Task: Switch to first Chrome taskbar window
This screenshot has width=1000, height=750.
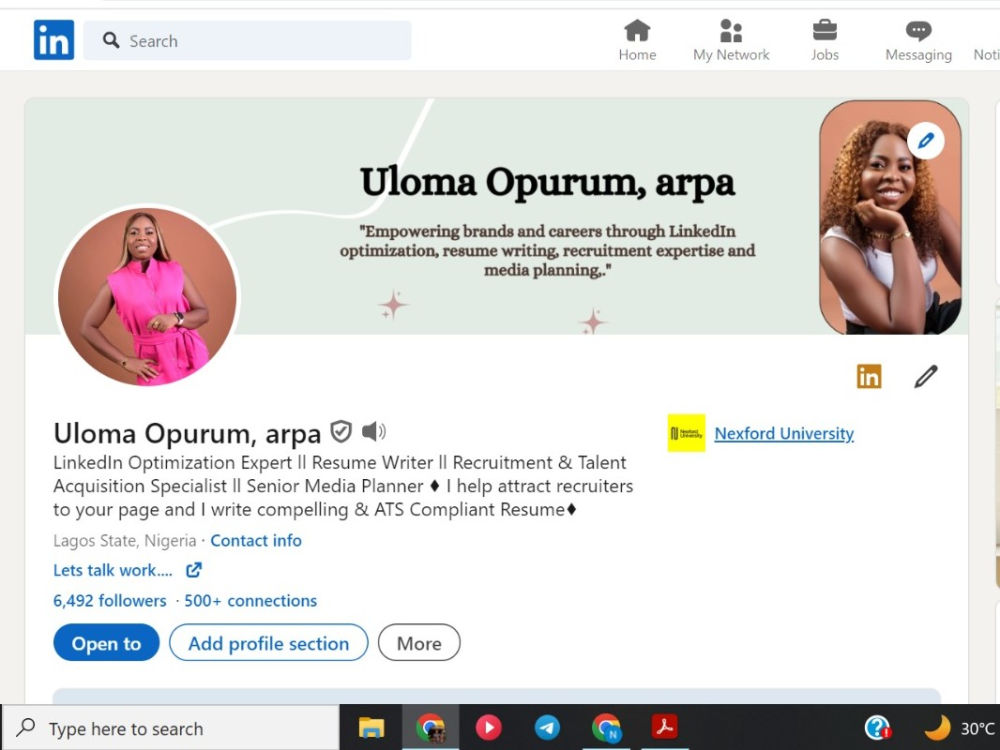Action: pos(430,727)
